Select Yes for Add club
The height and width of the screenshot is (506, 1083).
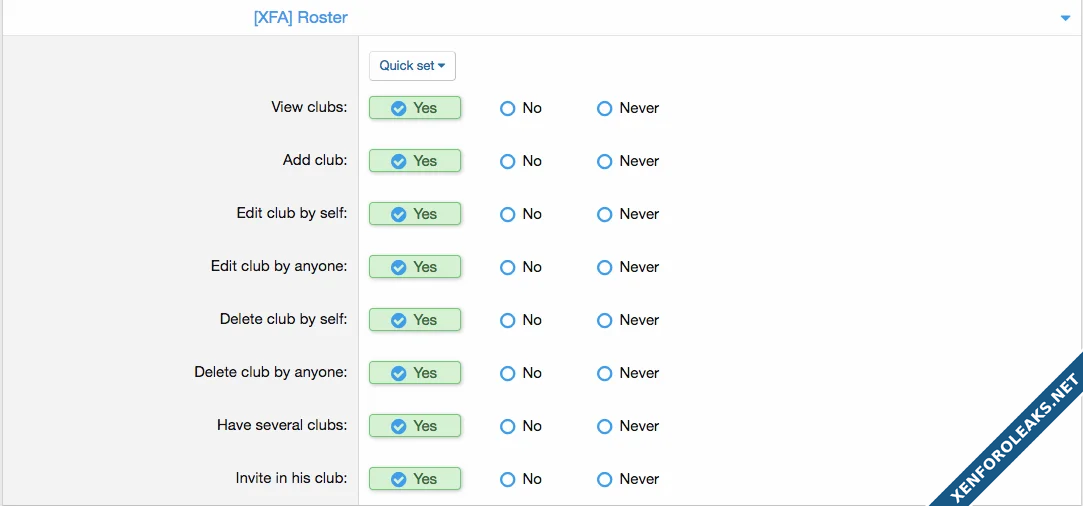[x=414, y=161]
